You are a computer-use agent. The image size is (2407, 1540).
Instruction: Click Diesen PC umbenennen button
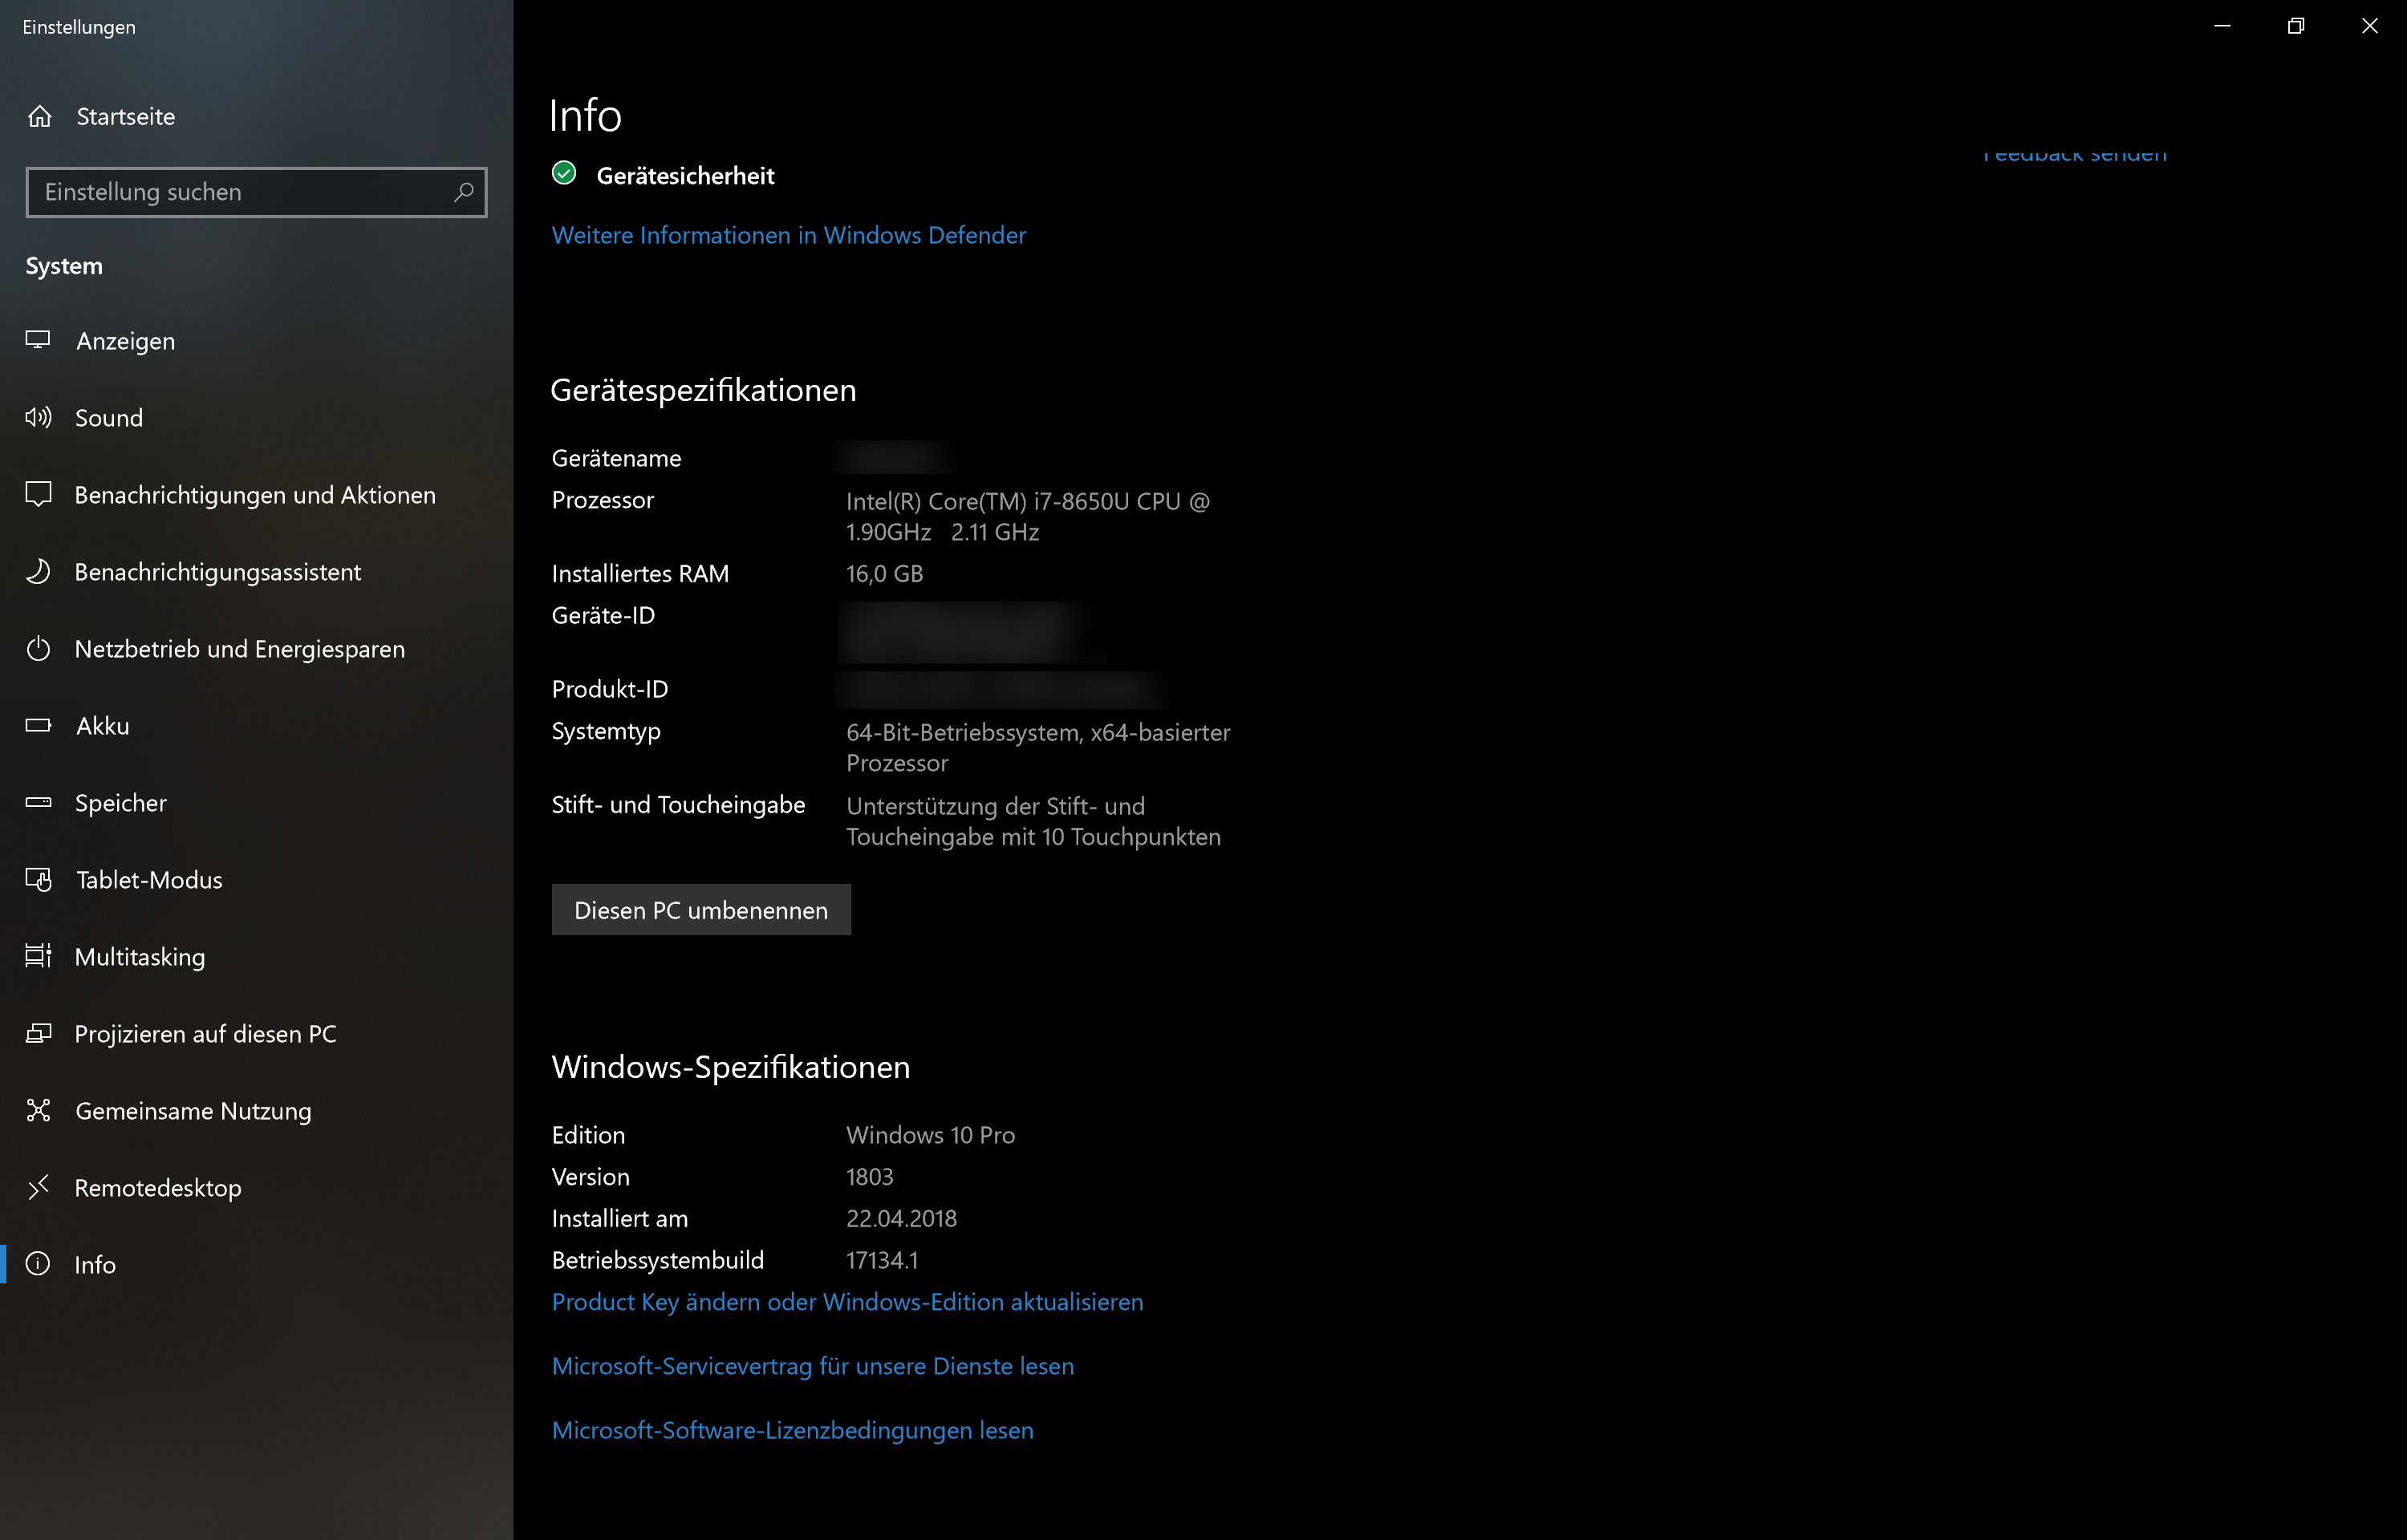[701, 910]
